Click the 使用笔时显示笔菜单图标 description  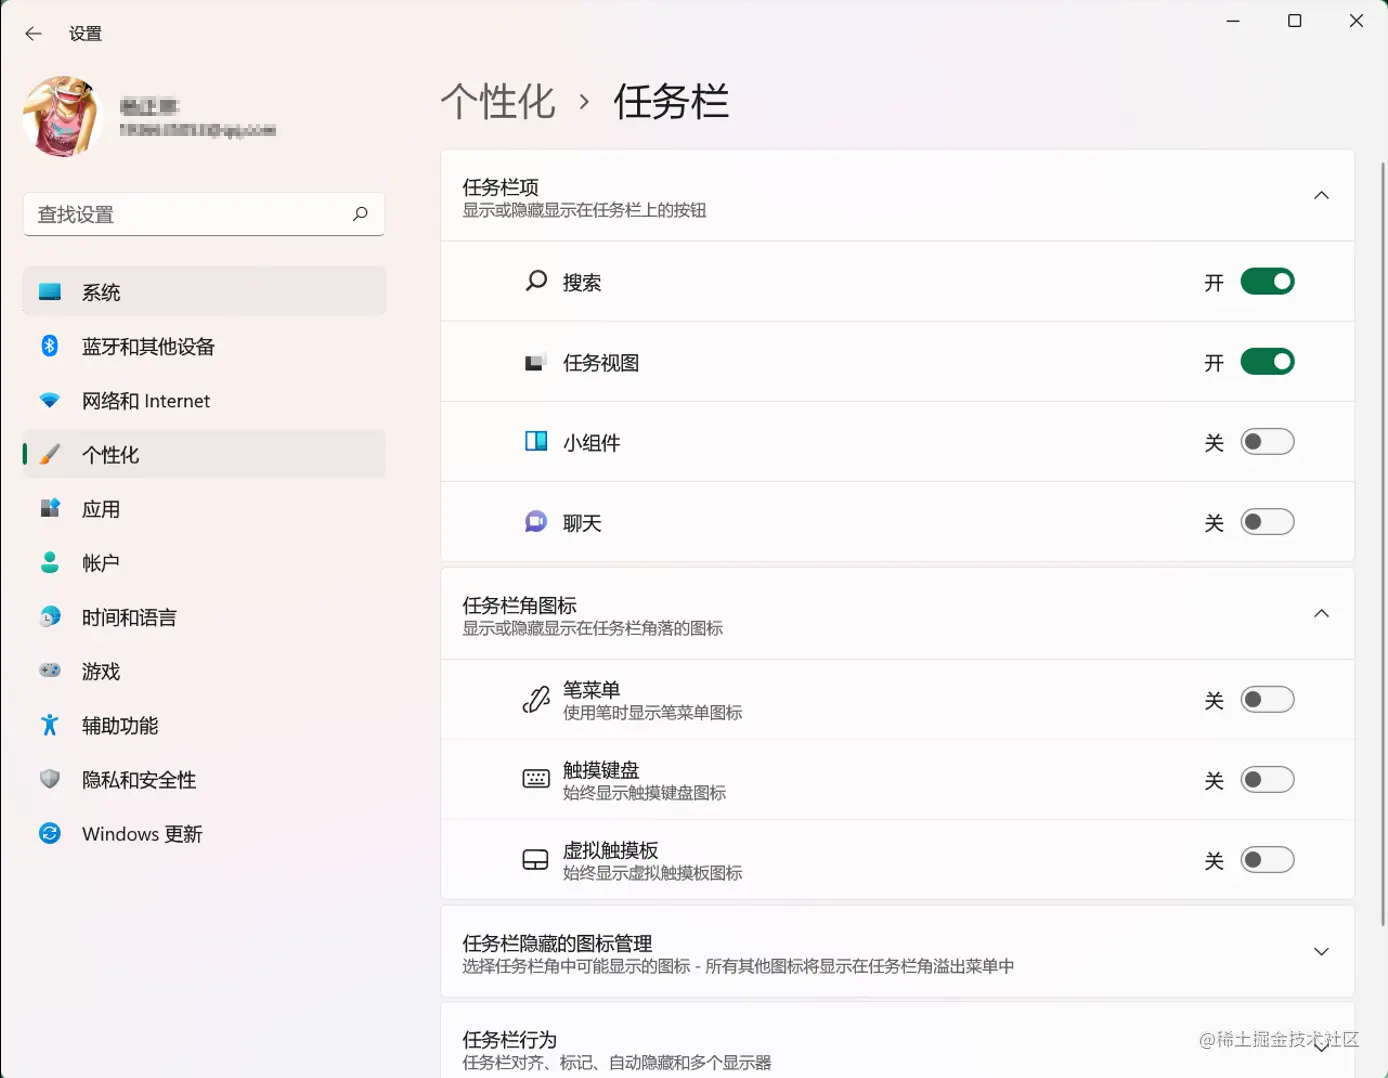click(x=652, y=713)
